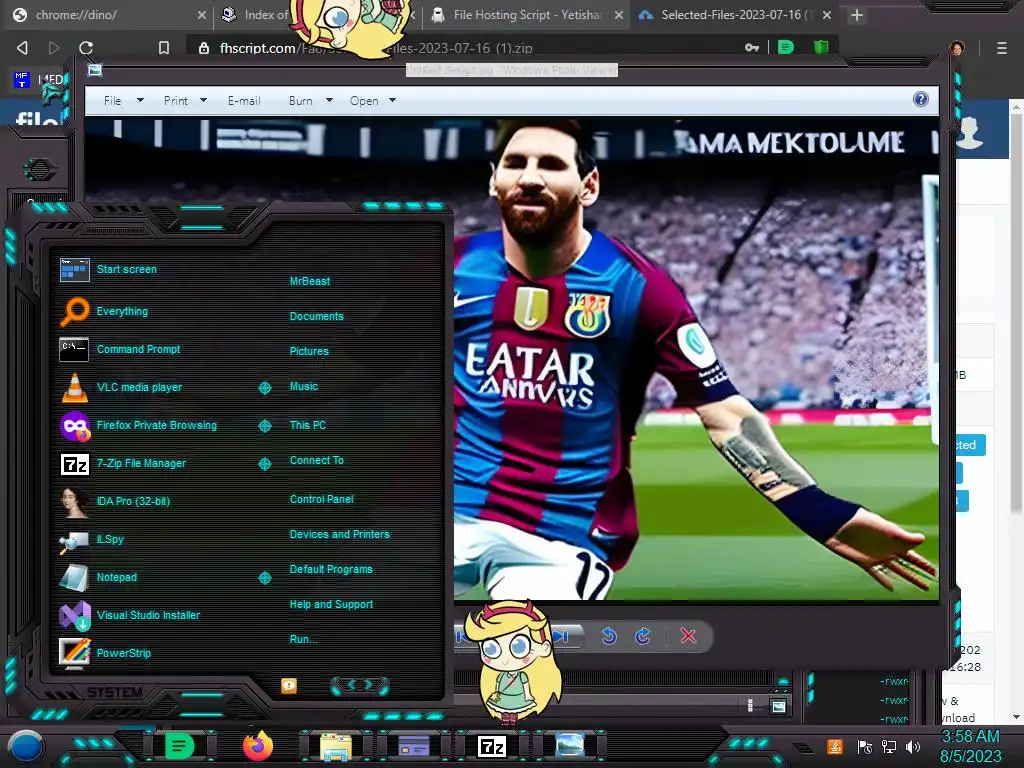Open Notepad from start menu
This screenshot has width=1024, height=768.
[x=98, y=577]
